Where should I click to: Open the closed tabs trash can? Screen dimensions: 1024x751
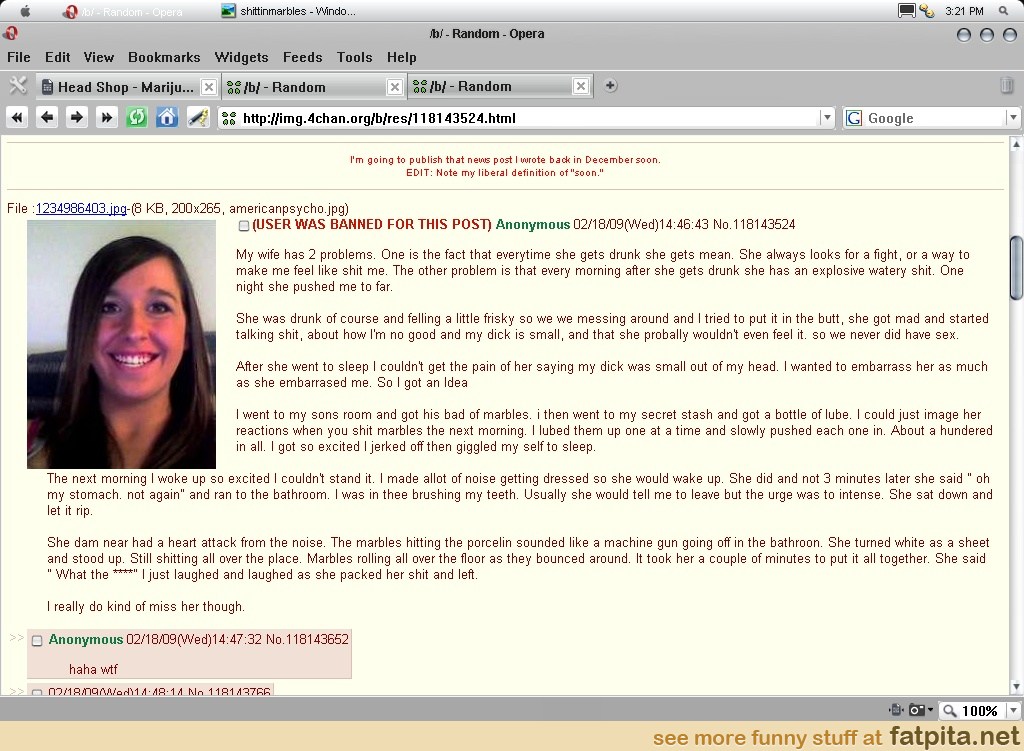click(x=1007, y=86)
